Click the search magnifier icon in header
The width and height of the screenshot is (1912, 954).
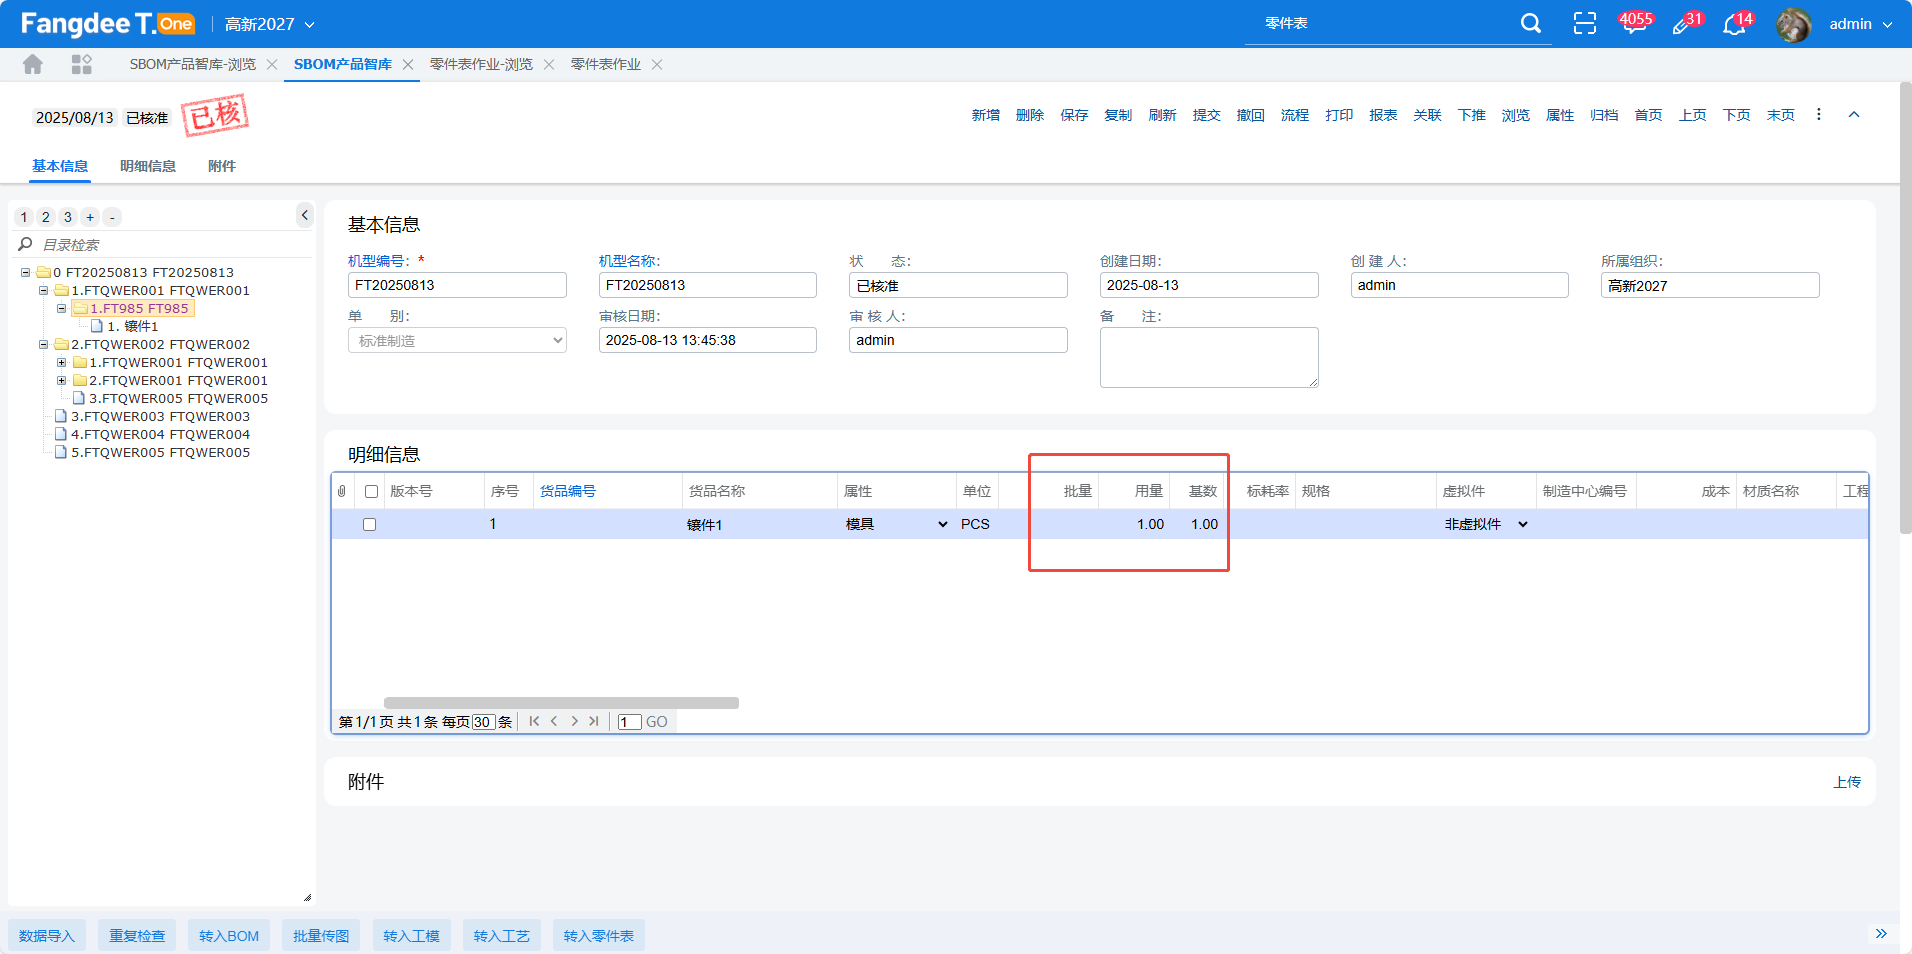[x=1530, y=24]
